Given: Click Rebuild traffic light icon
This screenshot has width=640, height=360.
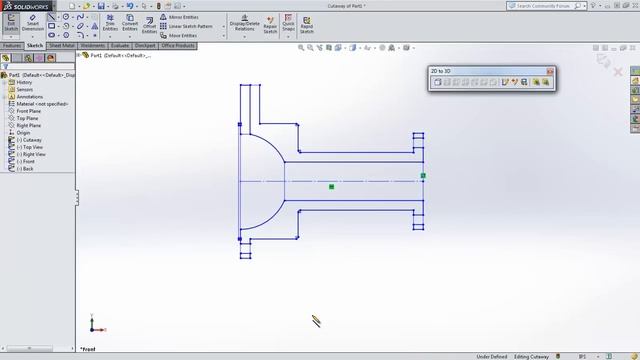Looking at the screenshot, I should coord(159,6).
